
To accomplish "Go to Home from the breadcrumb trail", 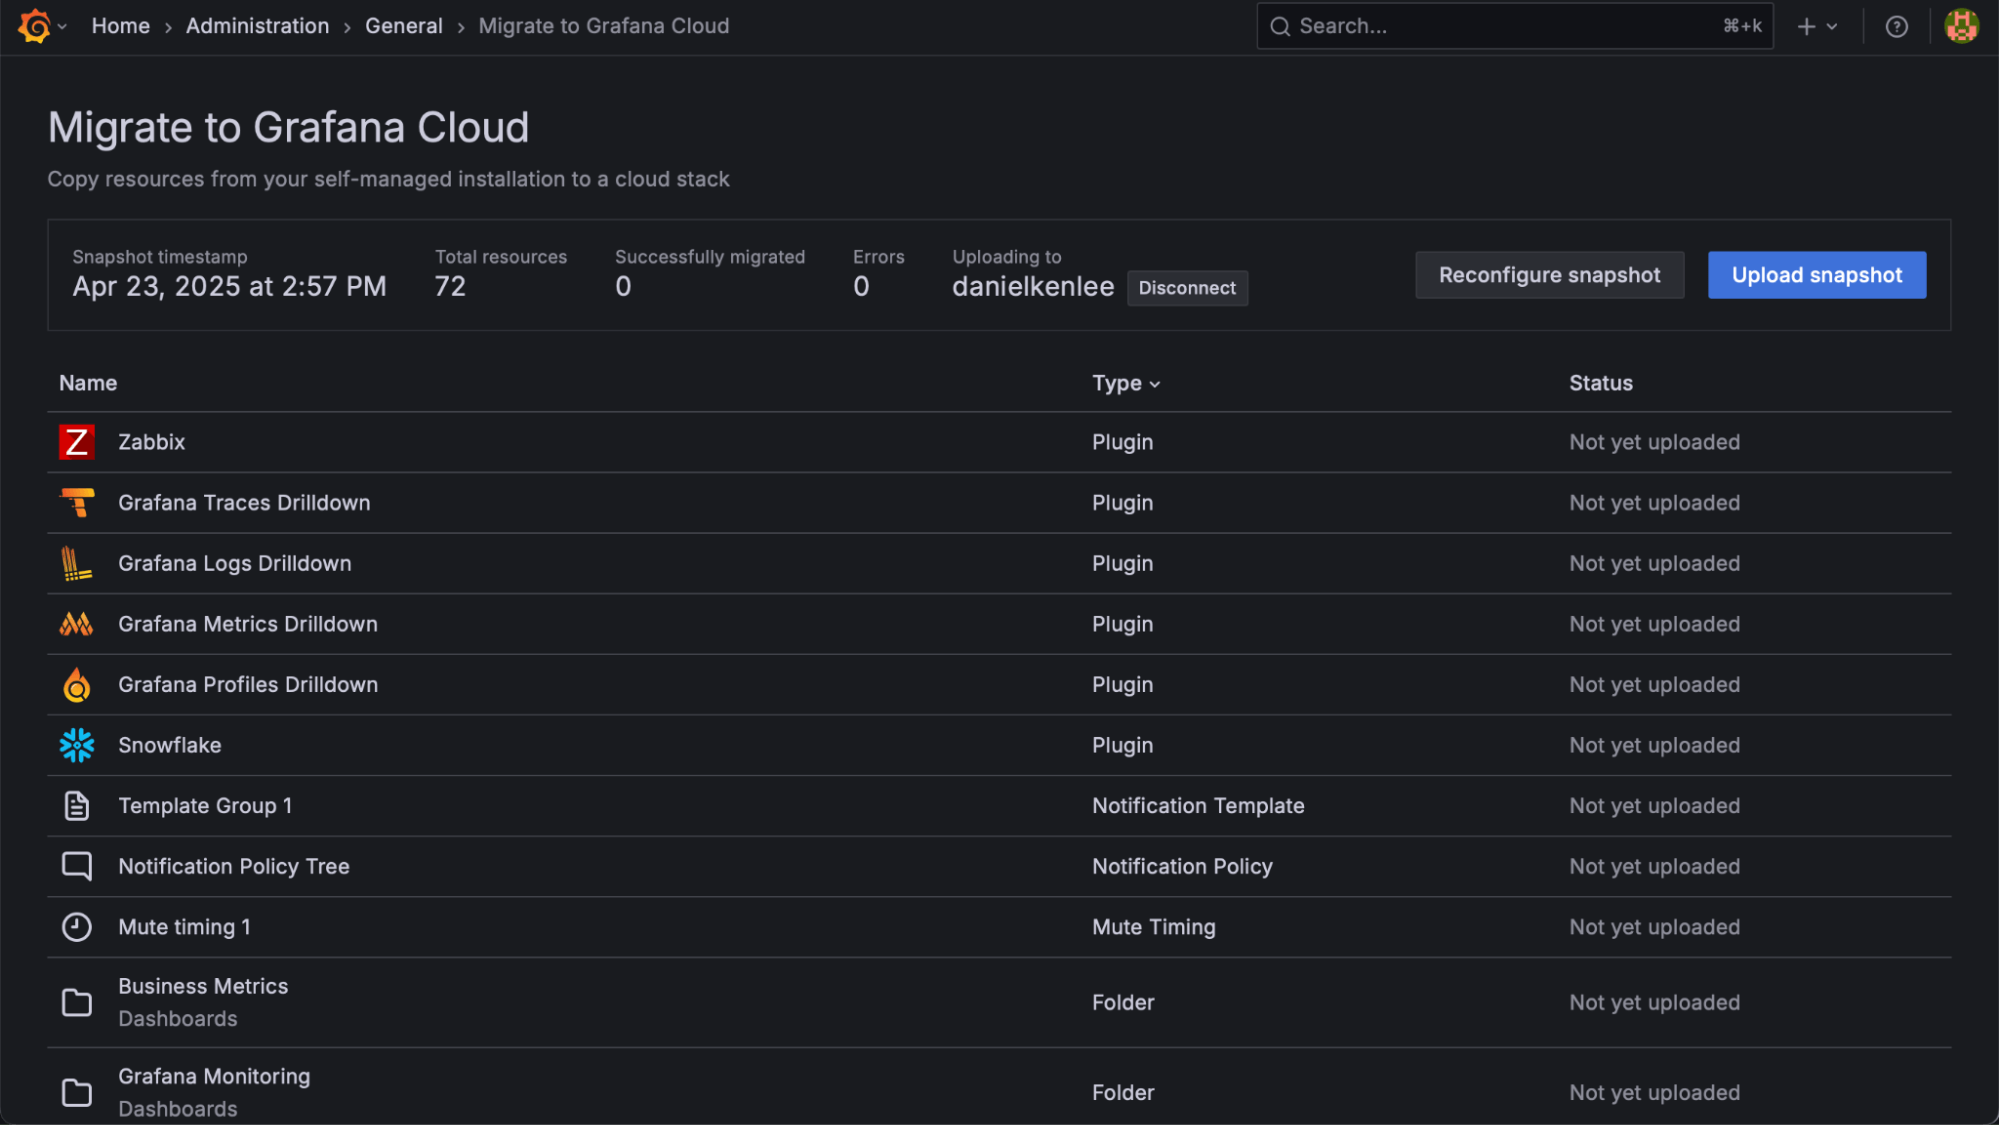I will pyautogui.click(x=120, y=26).
